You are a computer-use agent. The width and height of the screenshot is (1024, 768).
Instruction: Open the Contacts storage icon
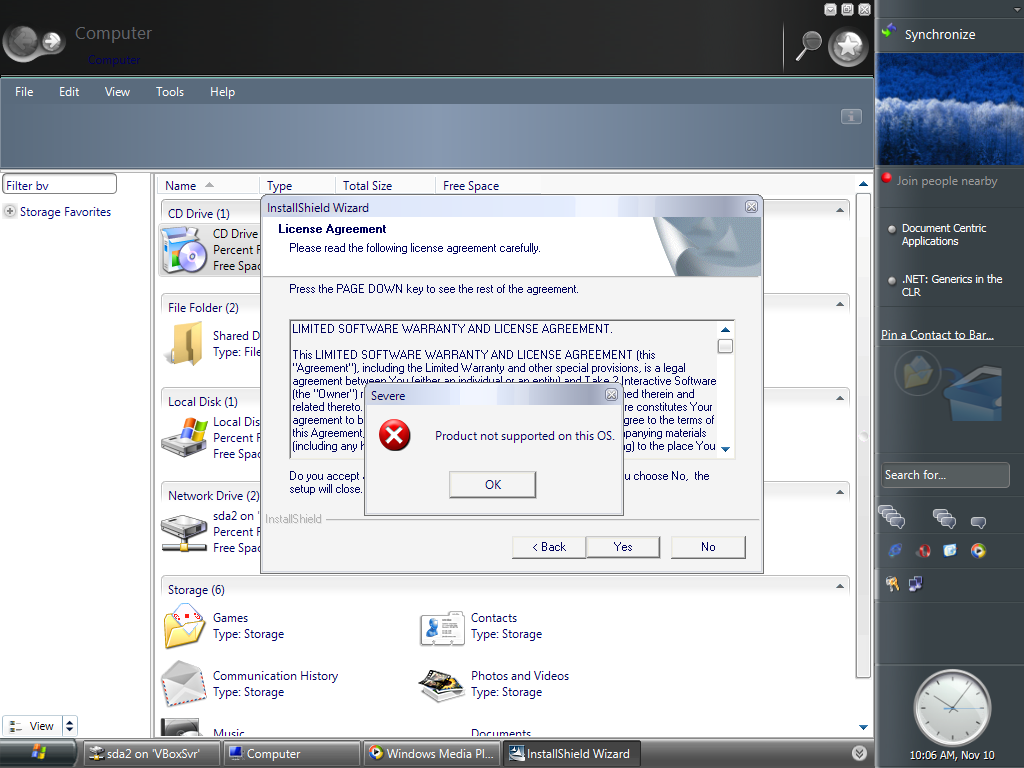point(442,627)
